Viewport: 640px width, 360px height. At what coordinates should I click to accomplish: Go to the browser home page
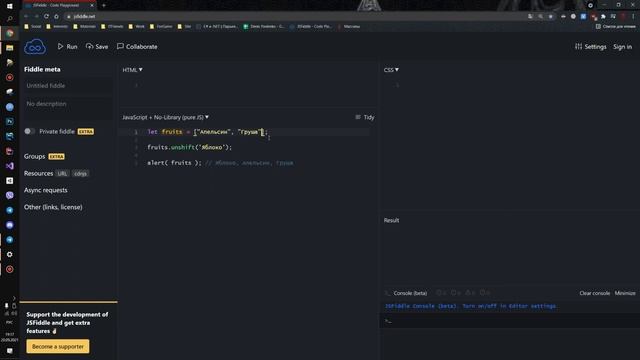click(56, 16)
